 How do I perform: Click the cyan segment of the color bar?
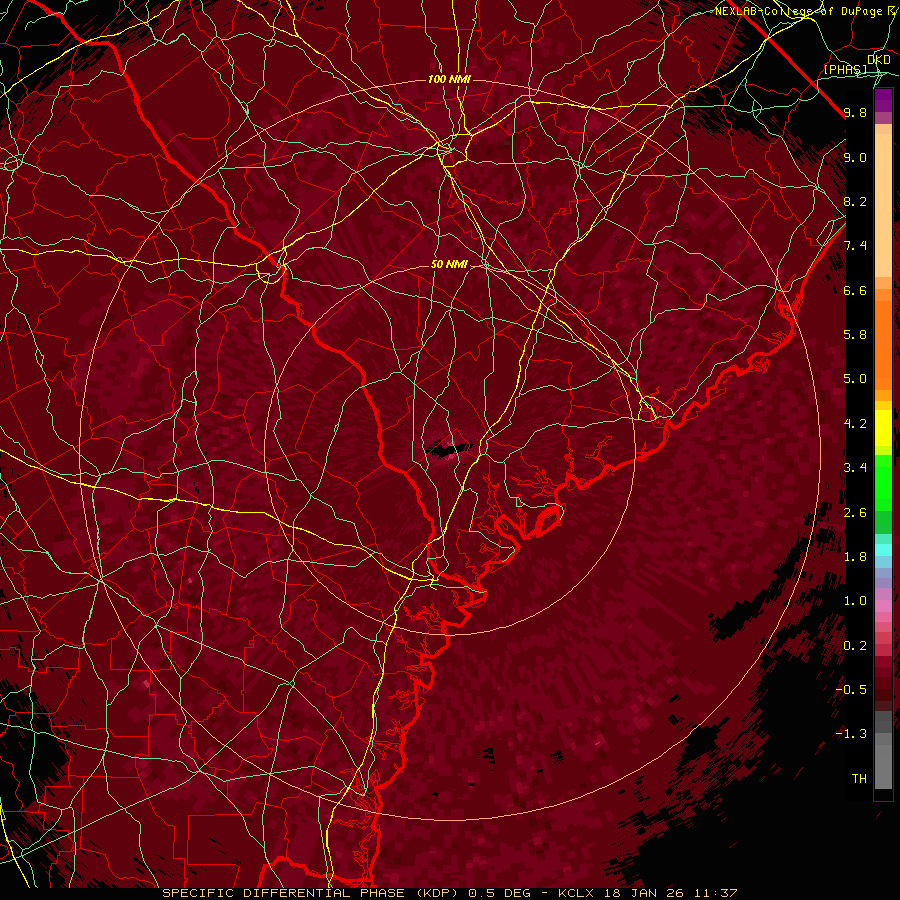(x=883, y=549)
